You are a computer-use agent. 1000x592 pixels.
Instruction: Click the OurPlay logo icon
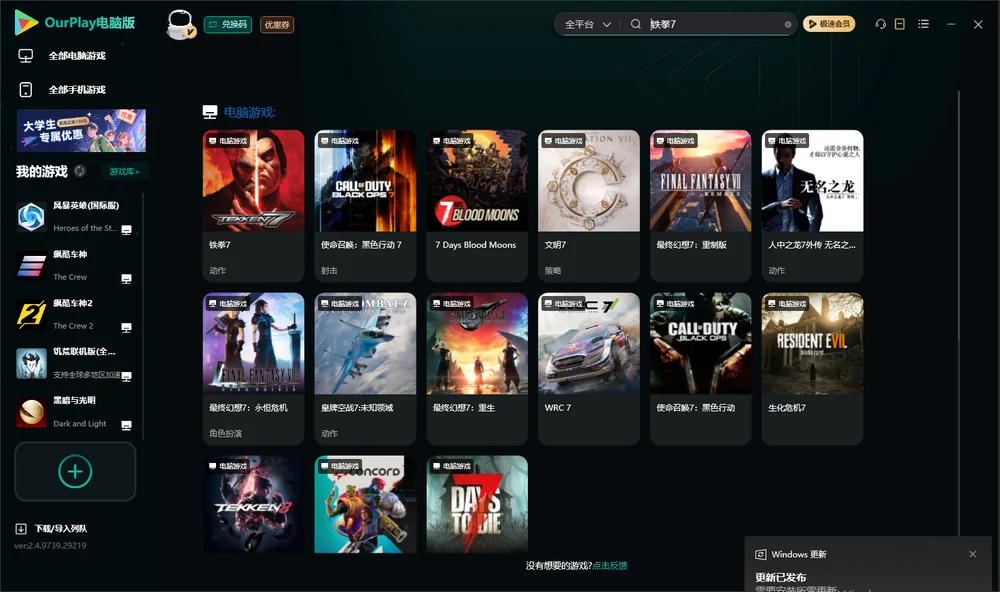point(27,22)
